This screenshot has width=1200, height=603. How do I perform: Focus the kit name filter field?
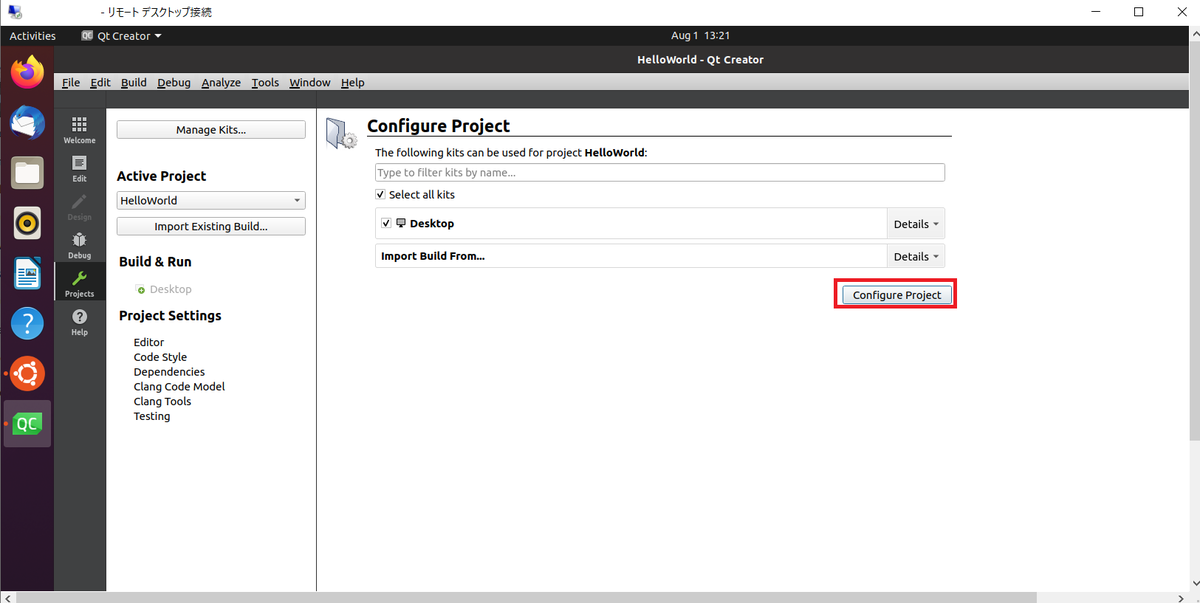point(660,173)
